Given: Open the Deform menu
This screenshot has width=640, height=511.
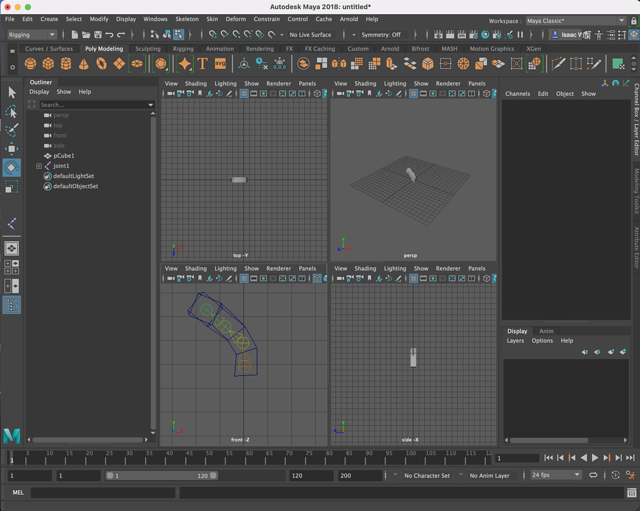Looking at the screenshot, I should tap(236, 19).
